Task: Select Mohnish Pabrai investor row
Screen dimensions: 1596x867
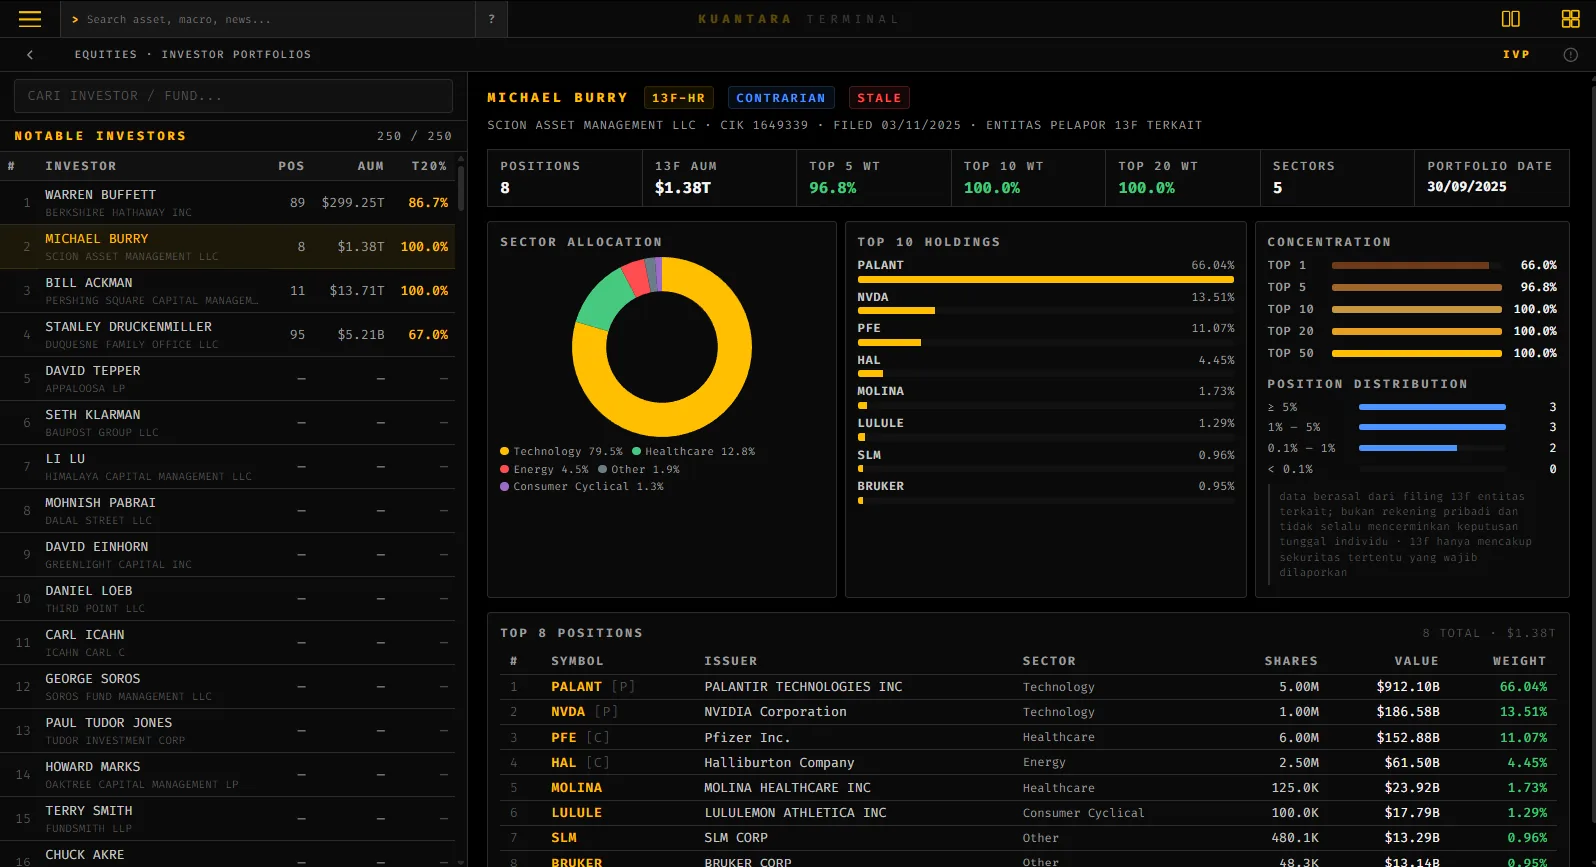Action: click(227, 511)
